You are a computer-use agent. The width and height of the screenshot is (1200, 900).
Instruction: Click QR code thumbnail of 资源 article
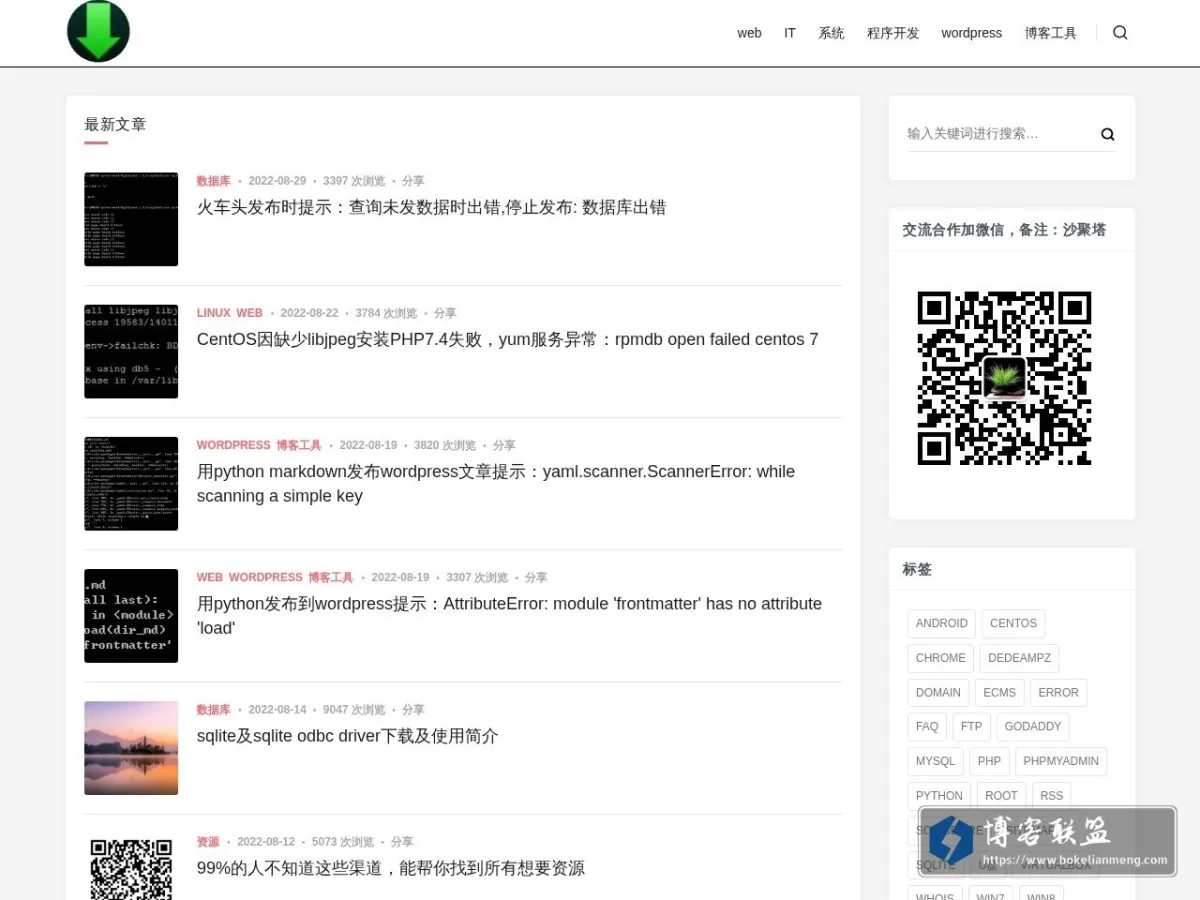pos(131,867)
